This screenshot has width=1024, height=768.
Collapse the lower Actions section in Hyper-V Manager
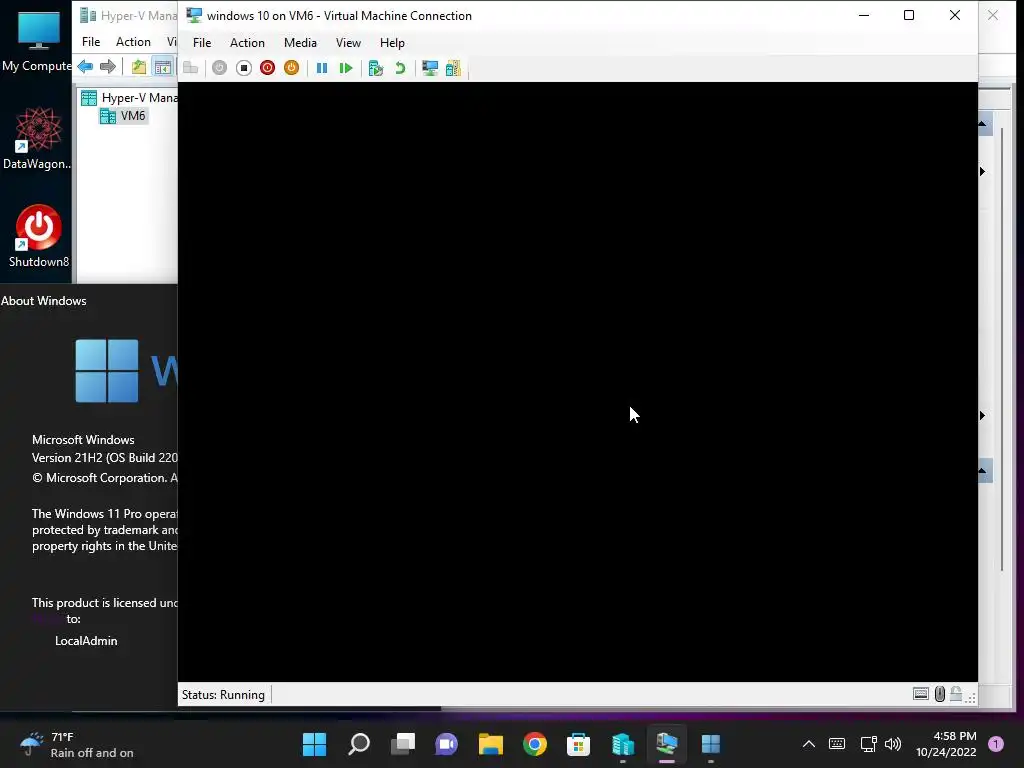click(983, 470)
